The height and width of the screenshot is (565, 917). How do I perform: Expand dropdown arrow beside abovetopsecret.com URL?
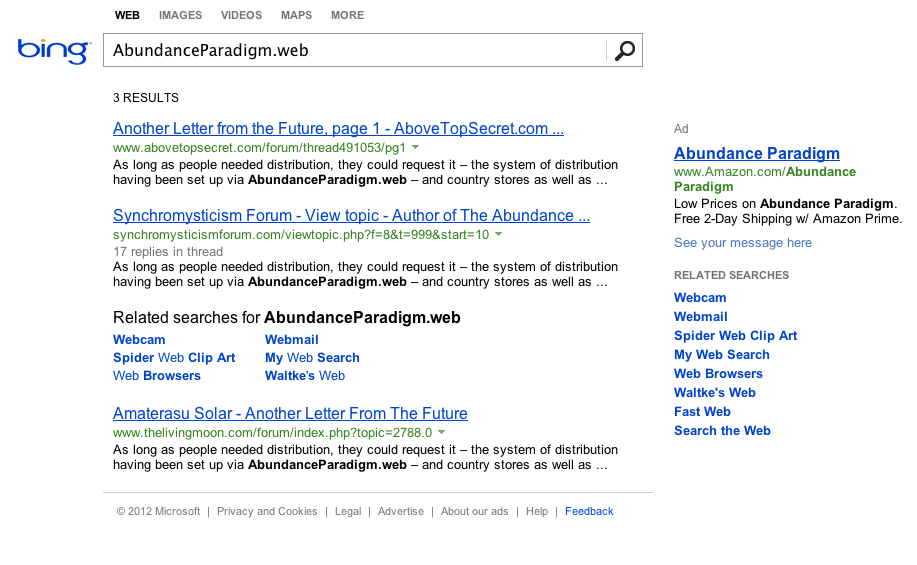click(x=415, y=148)
